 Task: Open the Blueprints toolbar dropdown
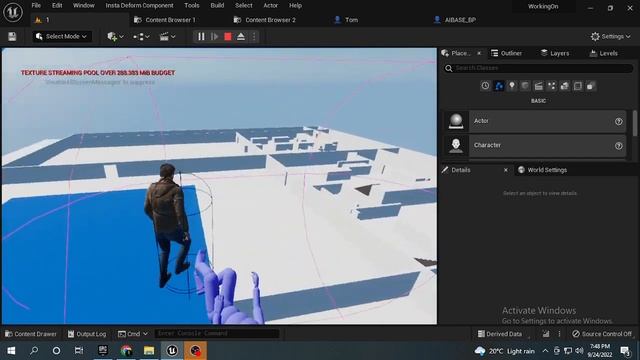[141, 37]
